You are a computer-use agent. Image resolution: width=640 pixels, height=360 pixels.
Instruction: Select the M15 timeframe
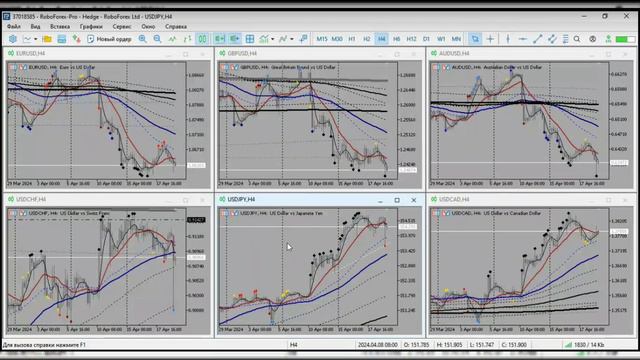point(322,39)
